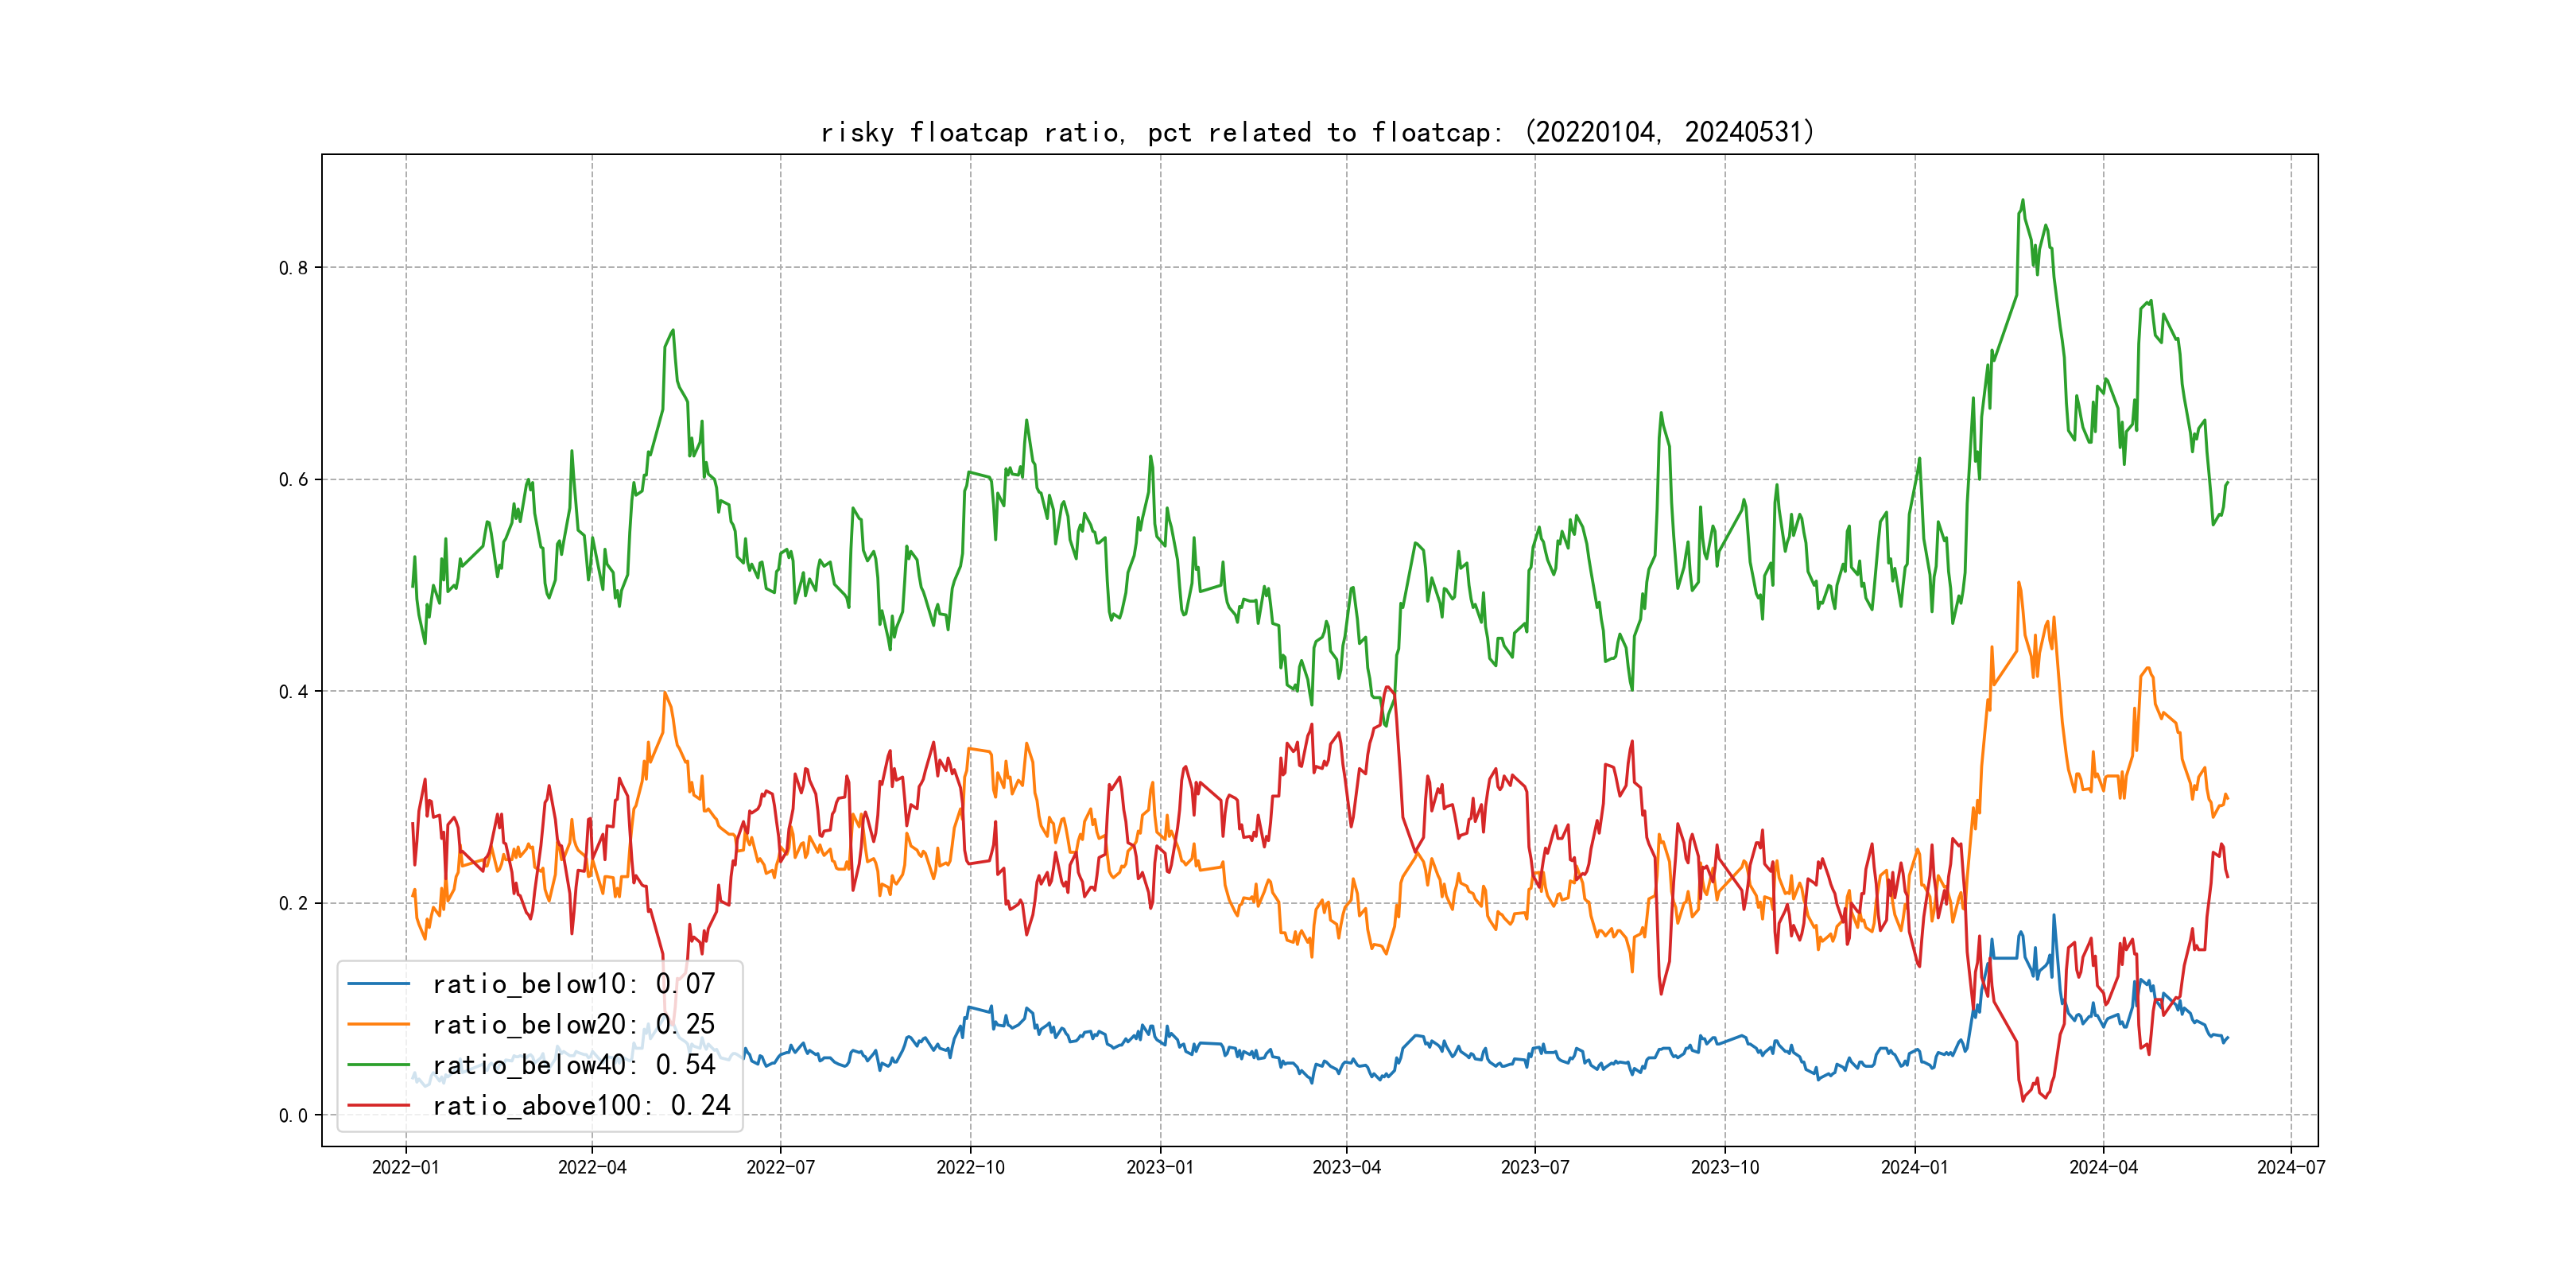Click the 0.4 y-axis tick label
This screenshot has height=1288, width=2576.
coord(293,692)
